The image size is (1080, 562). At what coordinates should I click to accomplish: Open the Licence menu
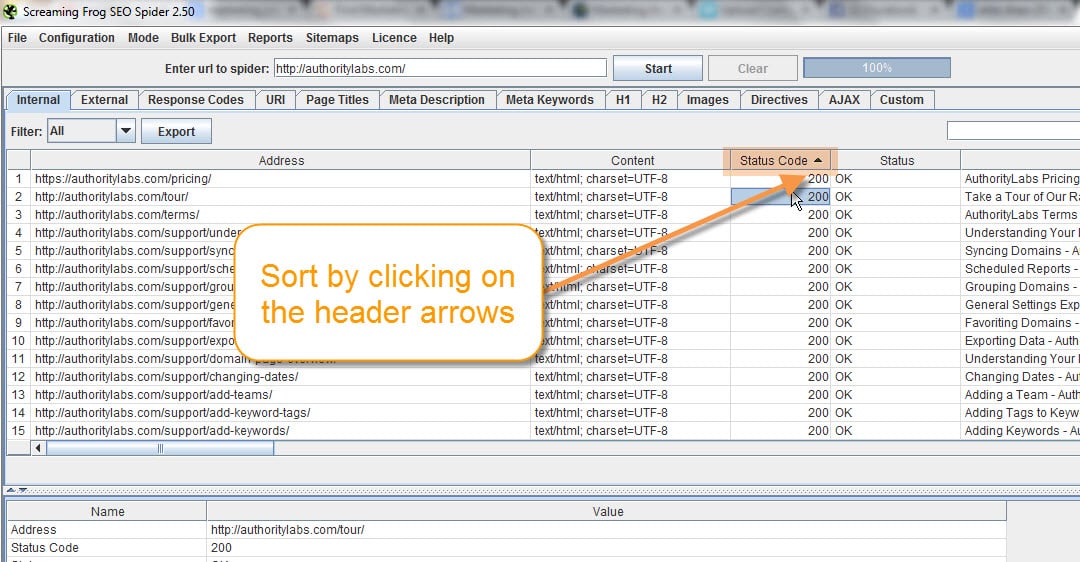click(394, 38)
